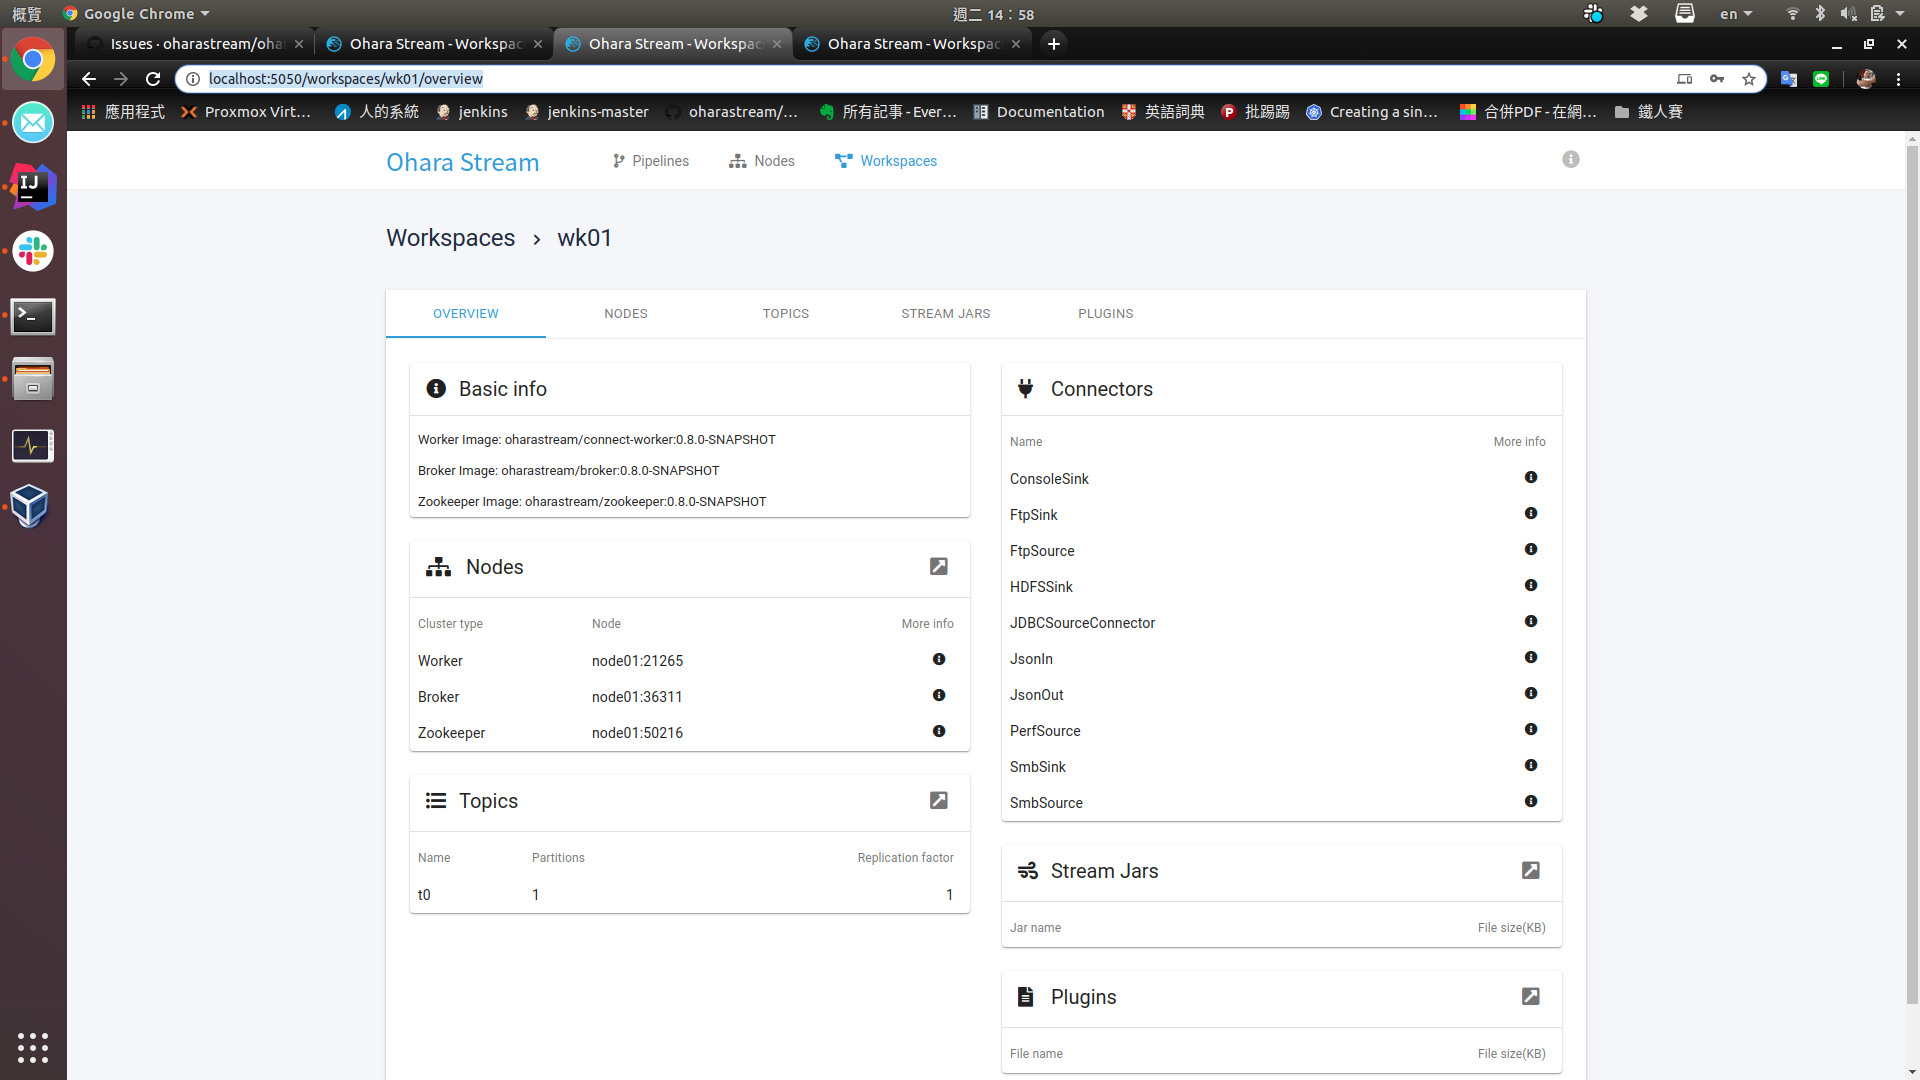Show FtpSource connector more info
The width and height of the screenshot is (1920, 1080).
click(x=1530, y=550)
